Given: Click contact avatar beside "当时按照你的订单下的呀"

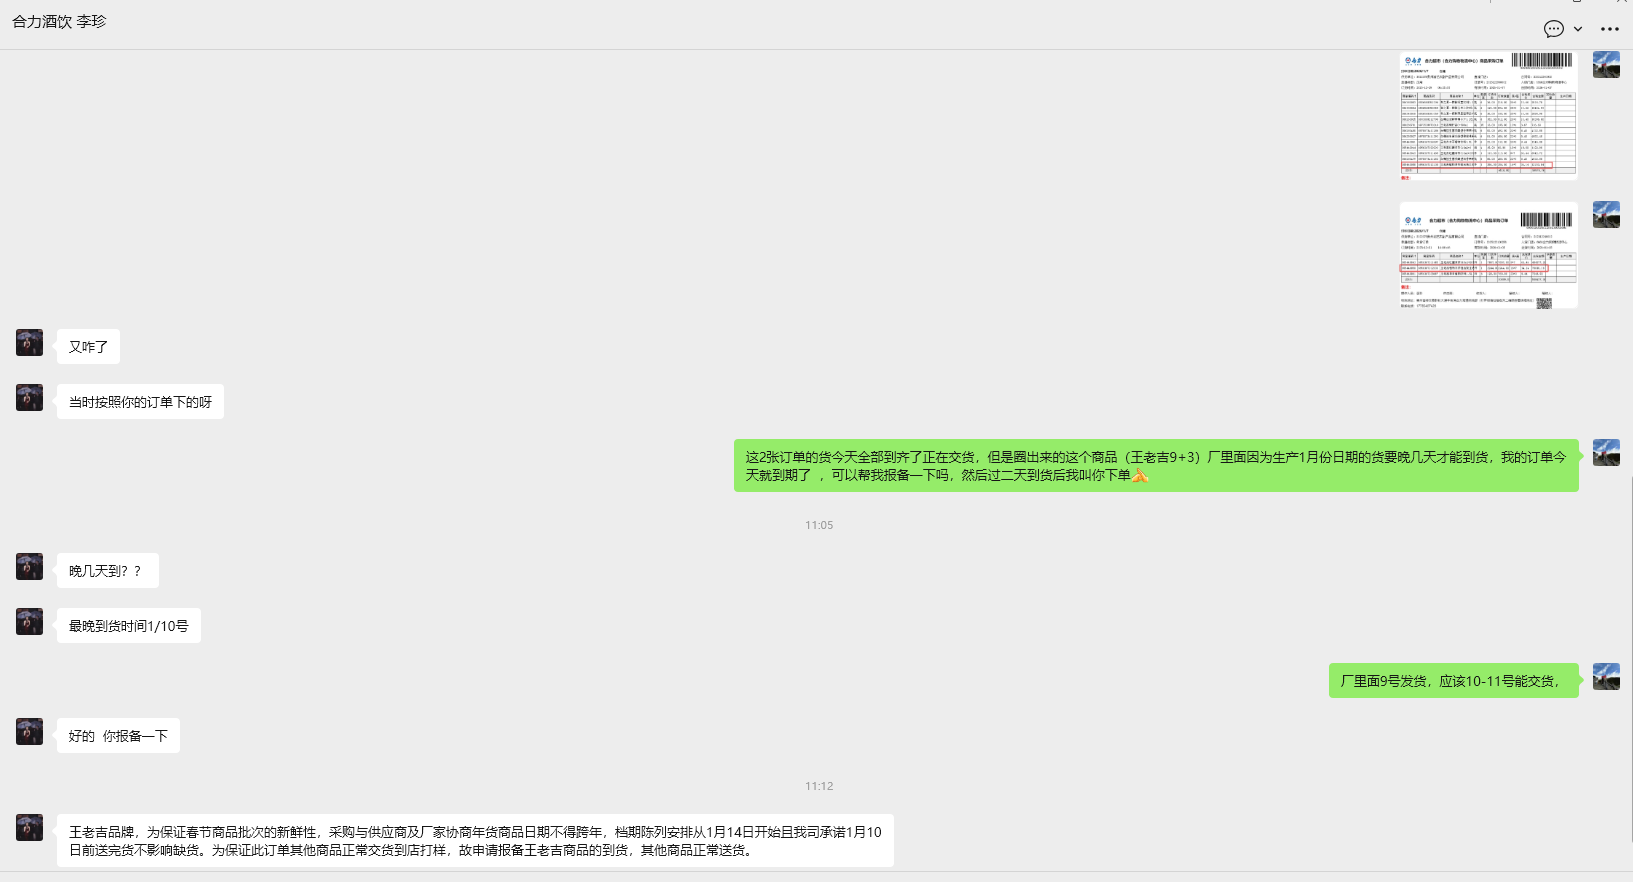Looking at the screenshot, I should (29, 398).
